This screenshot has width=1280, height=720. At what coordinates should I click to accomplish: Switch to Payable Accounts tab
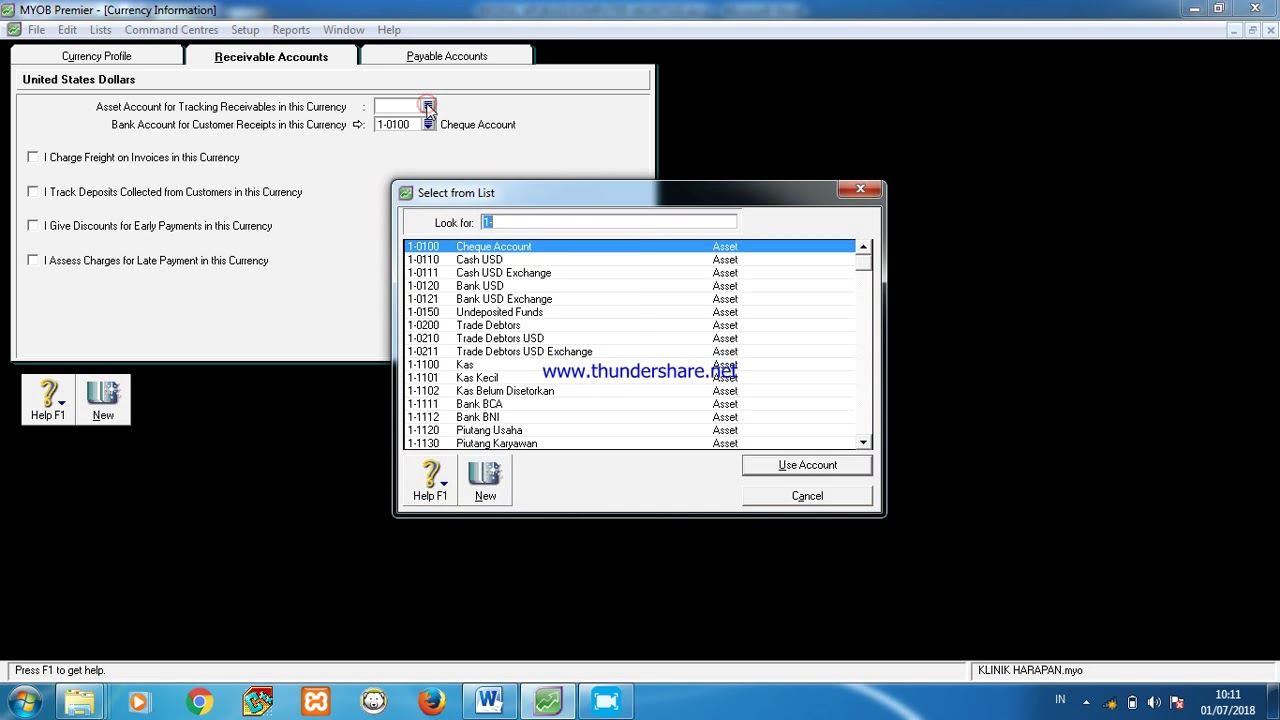(447, 56)
